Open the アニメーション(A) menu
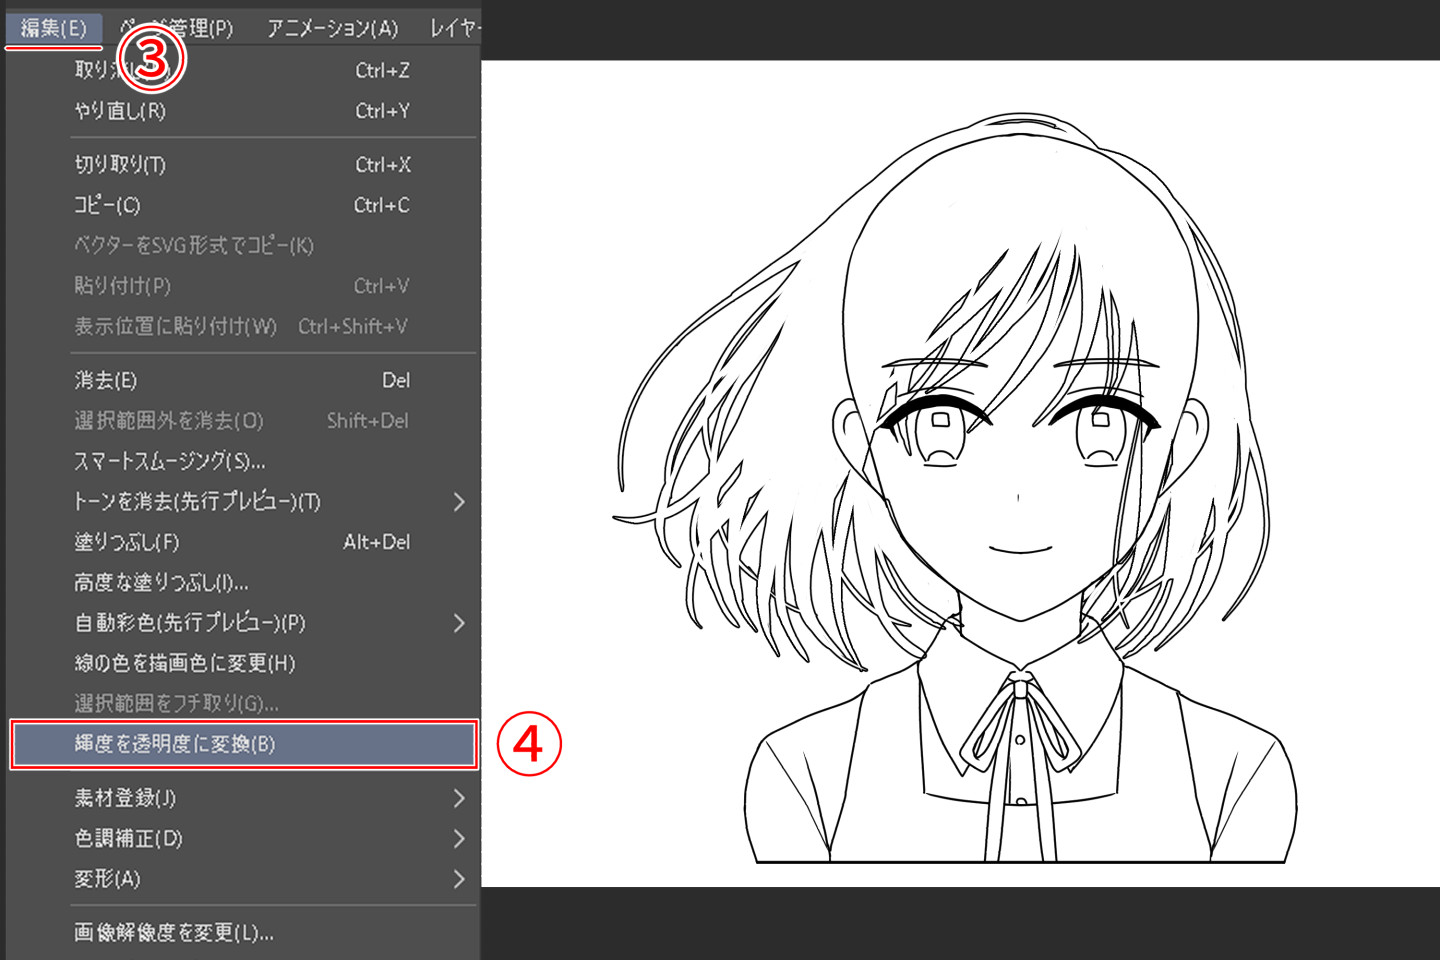The width and height of the screenshot is (1440, 960). 332,28
